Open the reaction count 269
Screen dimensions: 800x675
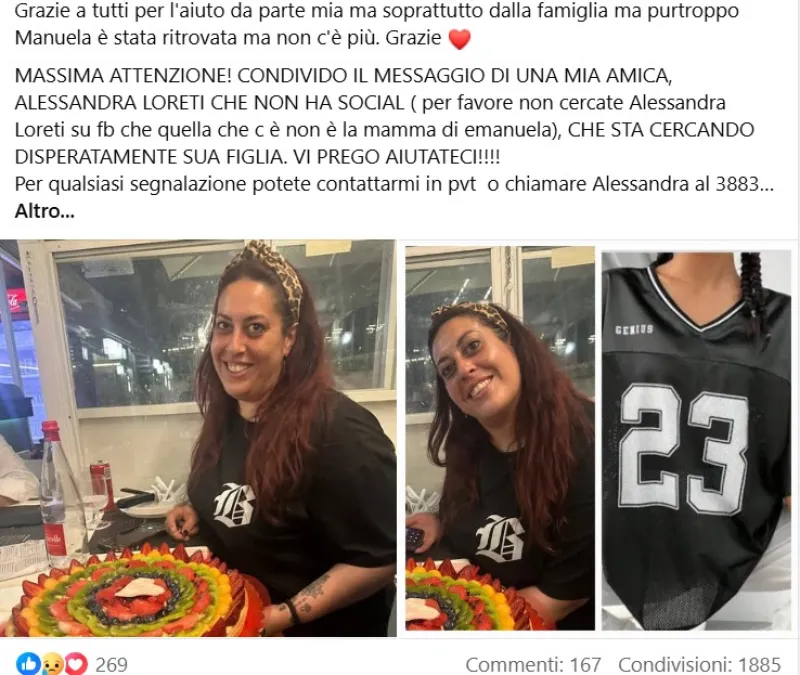[x=111, y=665]
